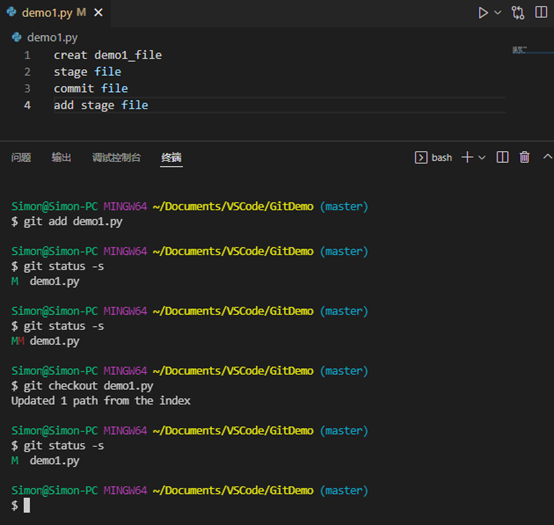This screenshot has width=554, height=525.
Task: Kill terminal with trash can icon
Action: click(524, 157)
